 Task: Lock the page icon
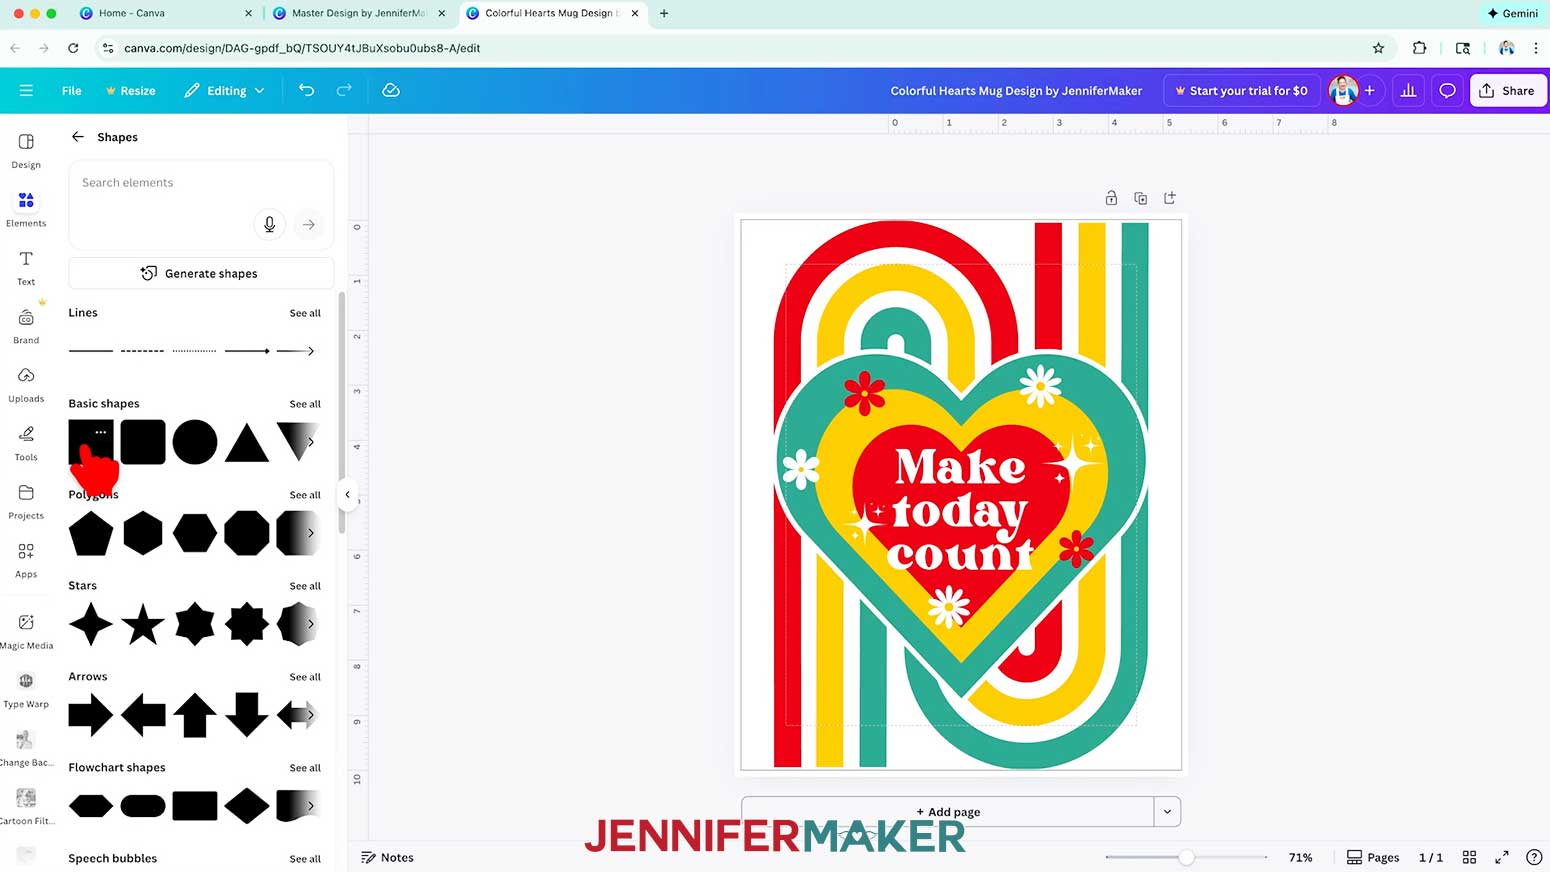pyautogui.click(x=1111, y=198)
